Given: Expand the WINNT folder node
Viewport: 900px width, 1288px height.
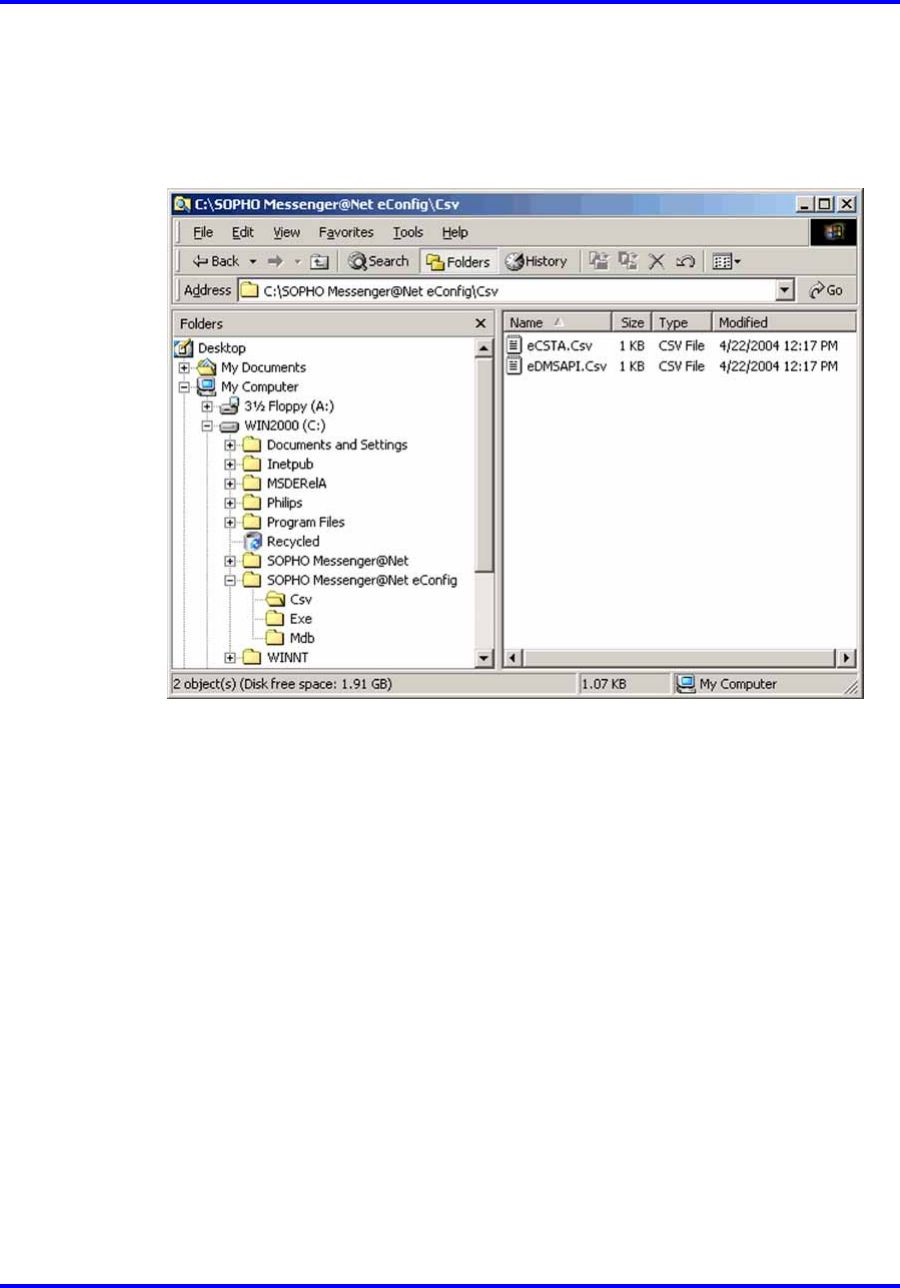Looking at the screenshot, I should pos(231,658).
